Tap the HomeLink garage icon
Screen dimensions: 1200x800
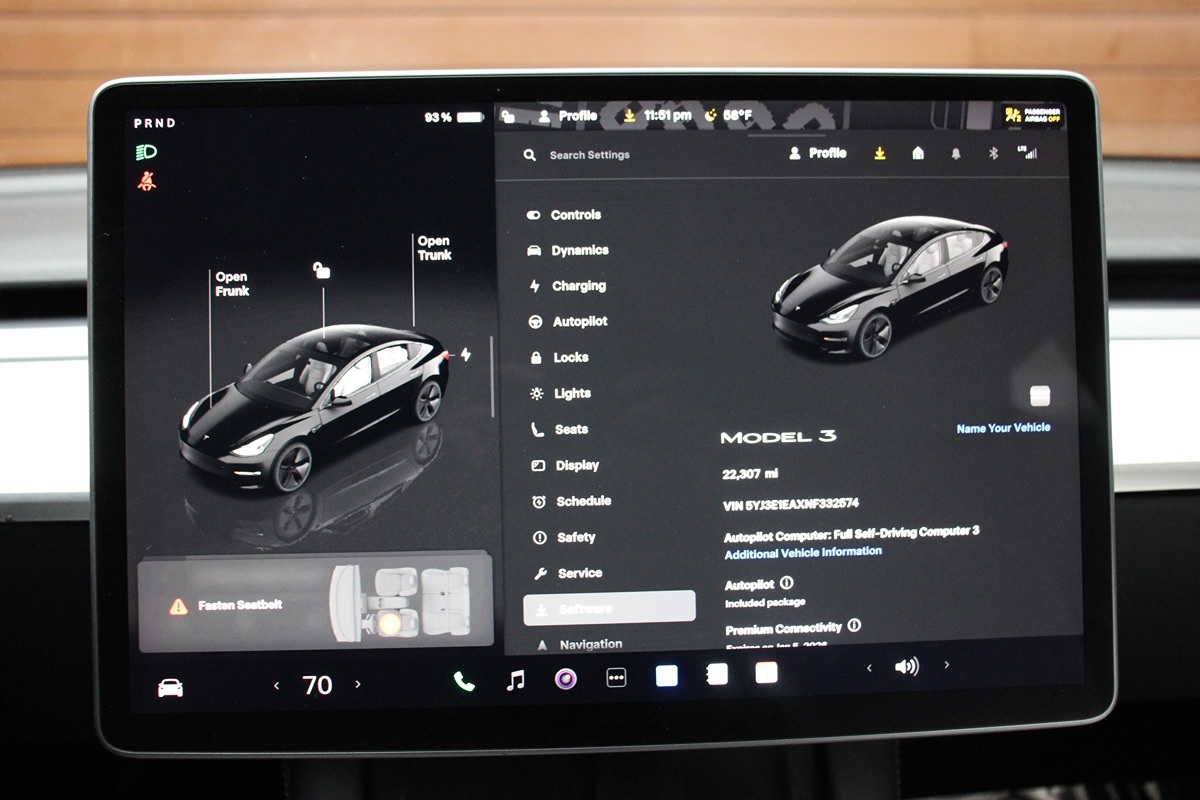(x=918, y=153)
